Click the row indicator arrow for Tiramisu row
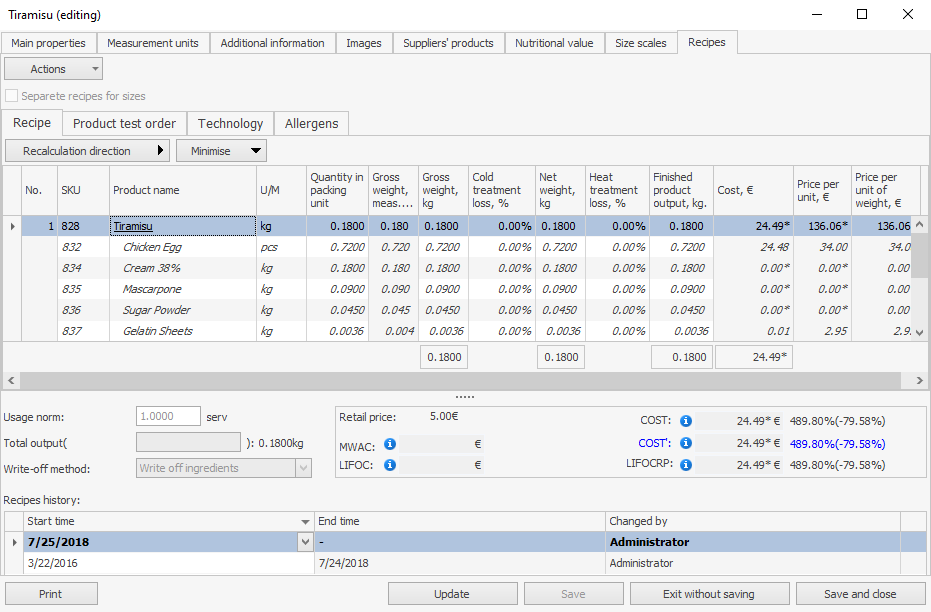This screenshot has width=931, height=612. click(12, 227)
